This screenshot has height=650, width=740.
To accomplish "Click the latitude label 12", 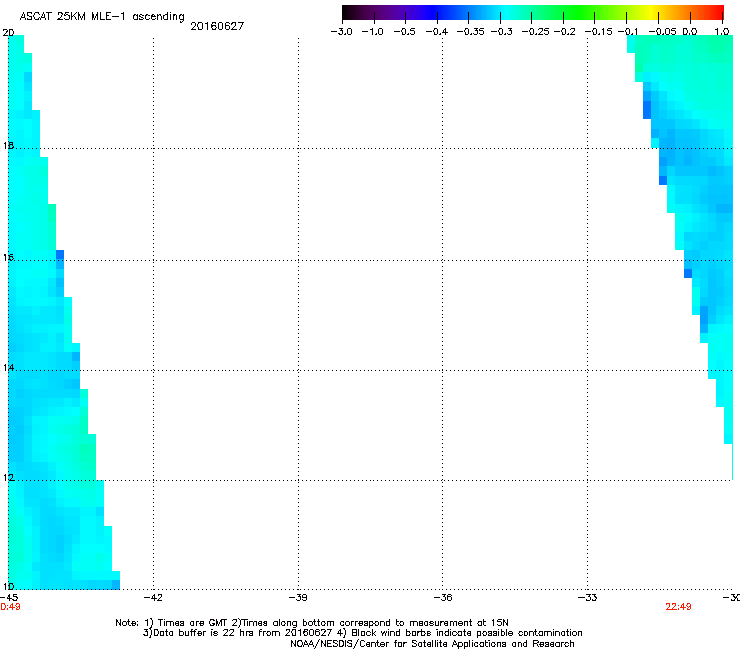I will 8,478.
